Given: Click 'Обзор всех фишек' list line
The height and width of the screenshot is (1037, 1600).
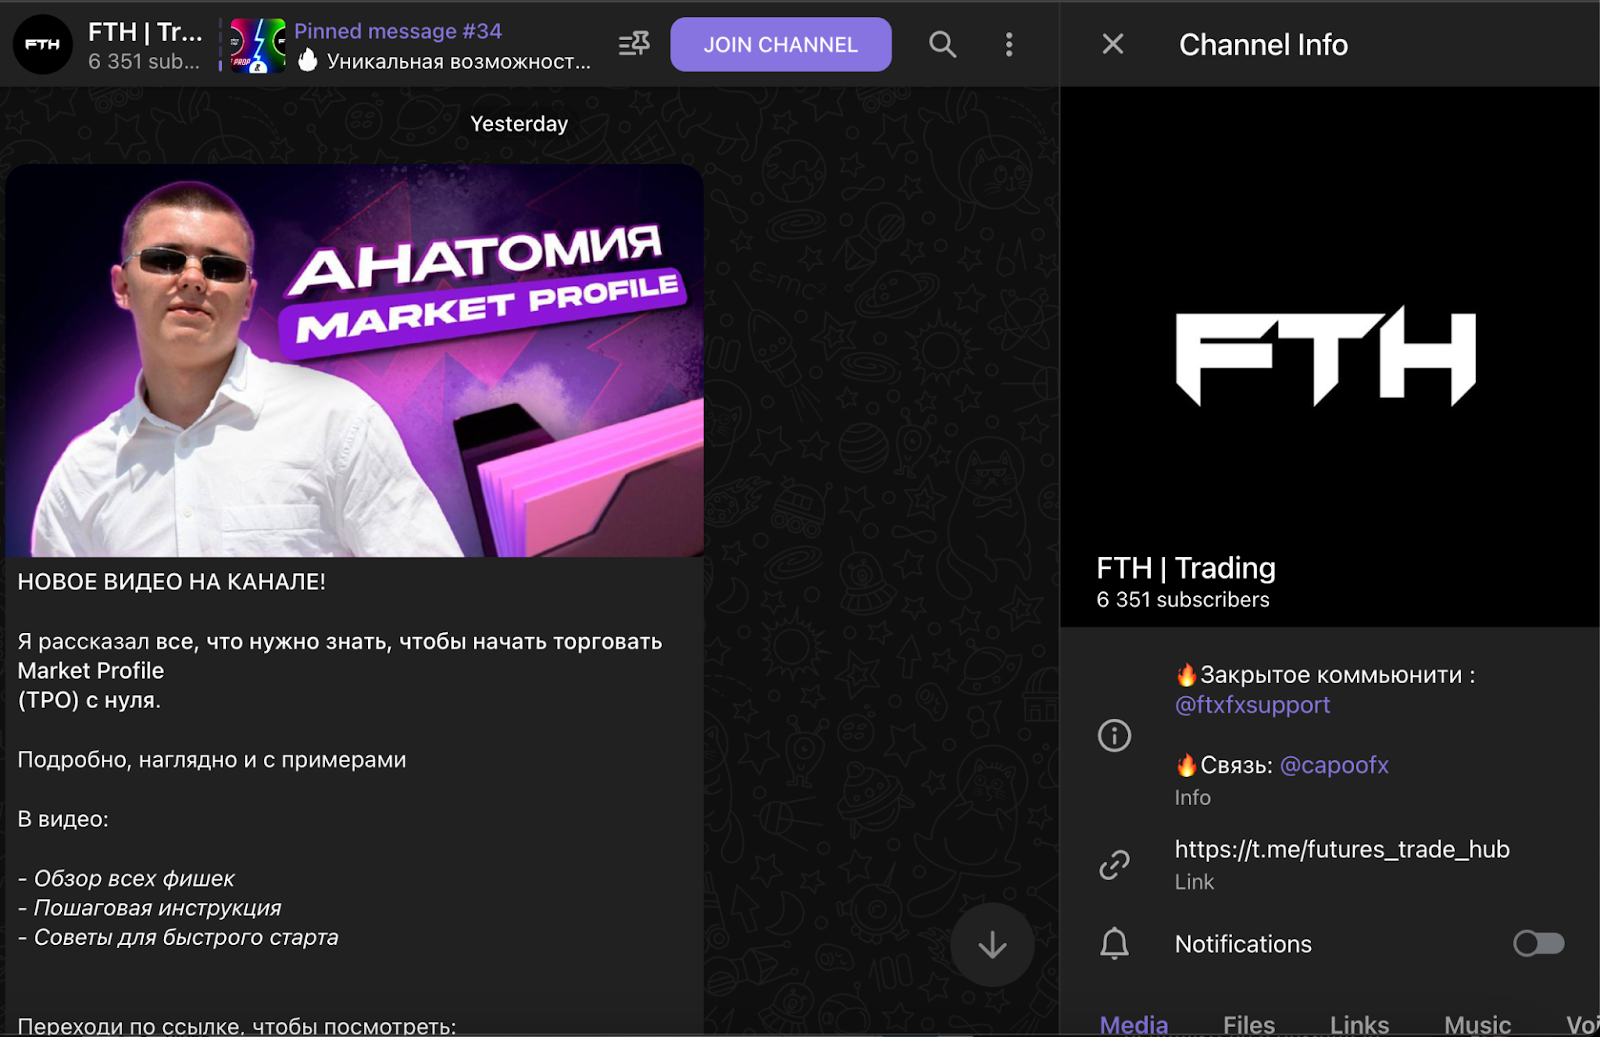Looking at the screenshot, I should pyautogui.click(x=126, y=878).
